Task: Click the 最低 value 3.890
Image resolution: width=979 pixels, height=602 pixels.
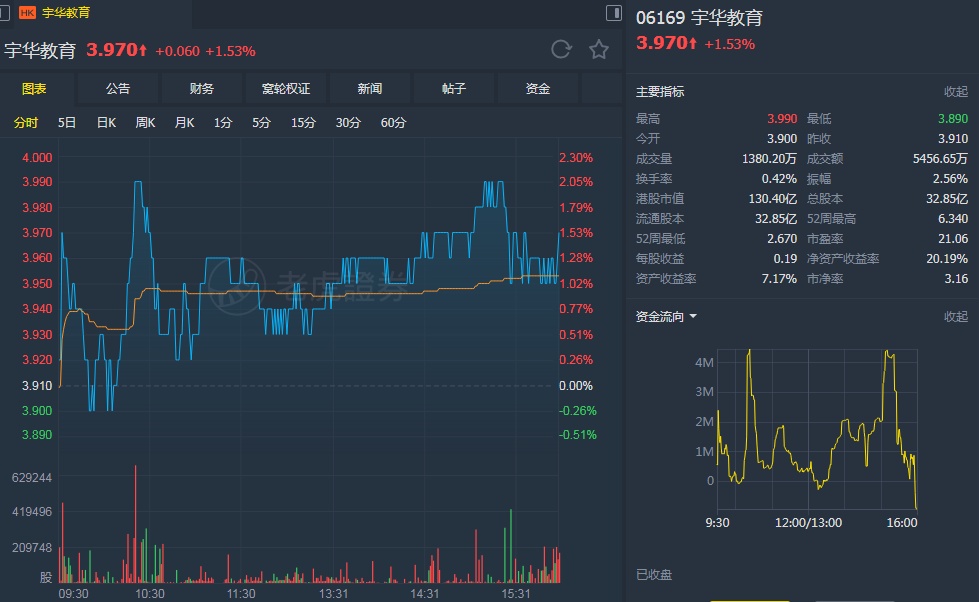Action: point(953,119)
